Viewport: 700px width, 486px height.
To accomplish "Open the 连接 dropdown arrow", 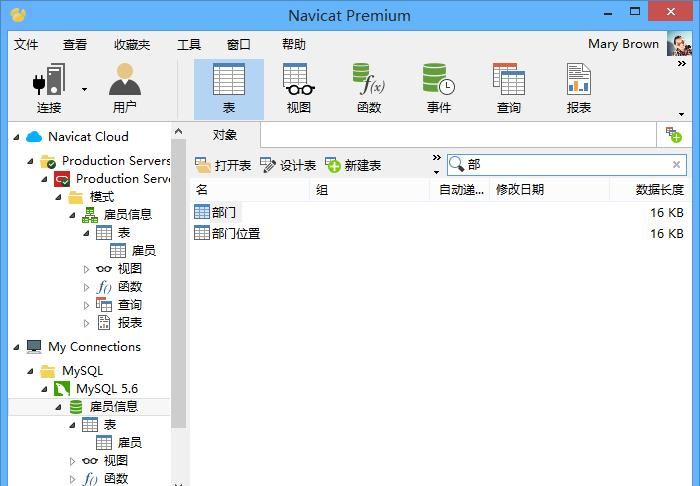I will pos(84,90).
